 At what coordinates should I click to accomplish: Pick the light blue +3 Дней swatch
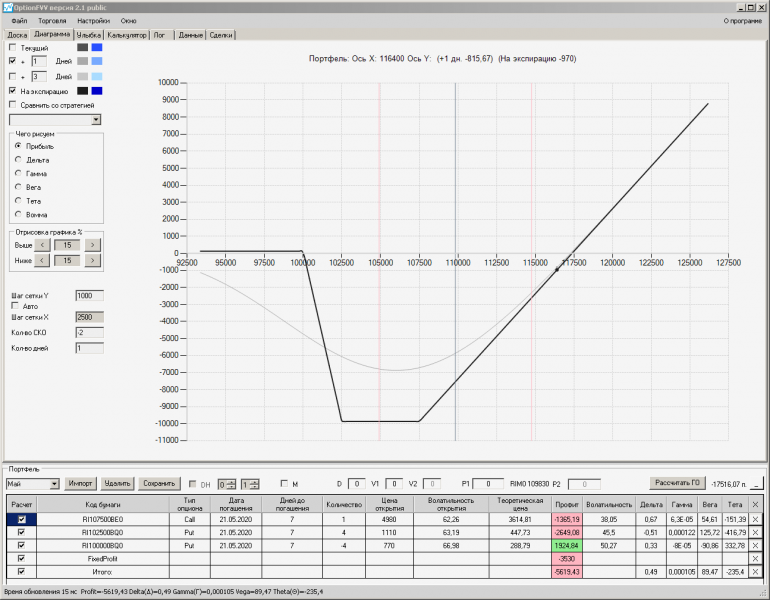coord(97,76)
